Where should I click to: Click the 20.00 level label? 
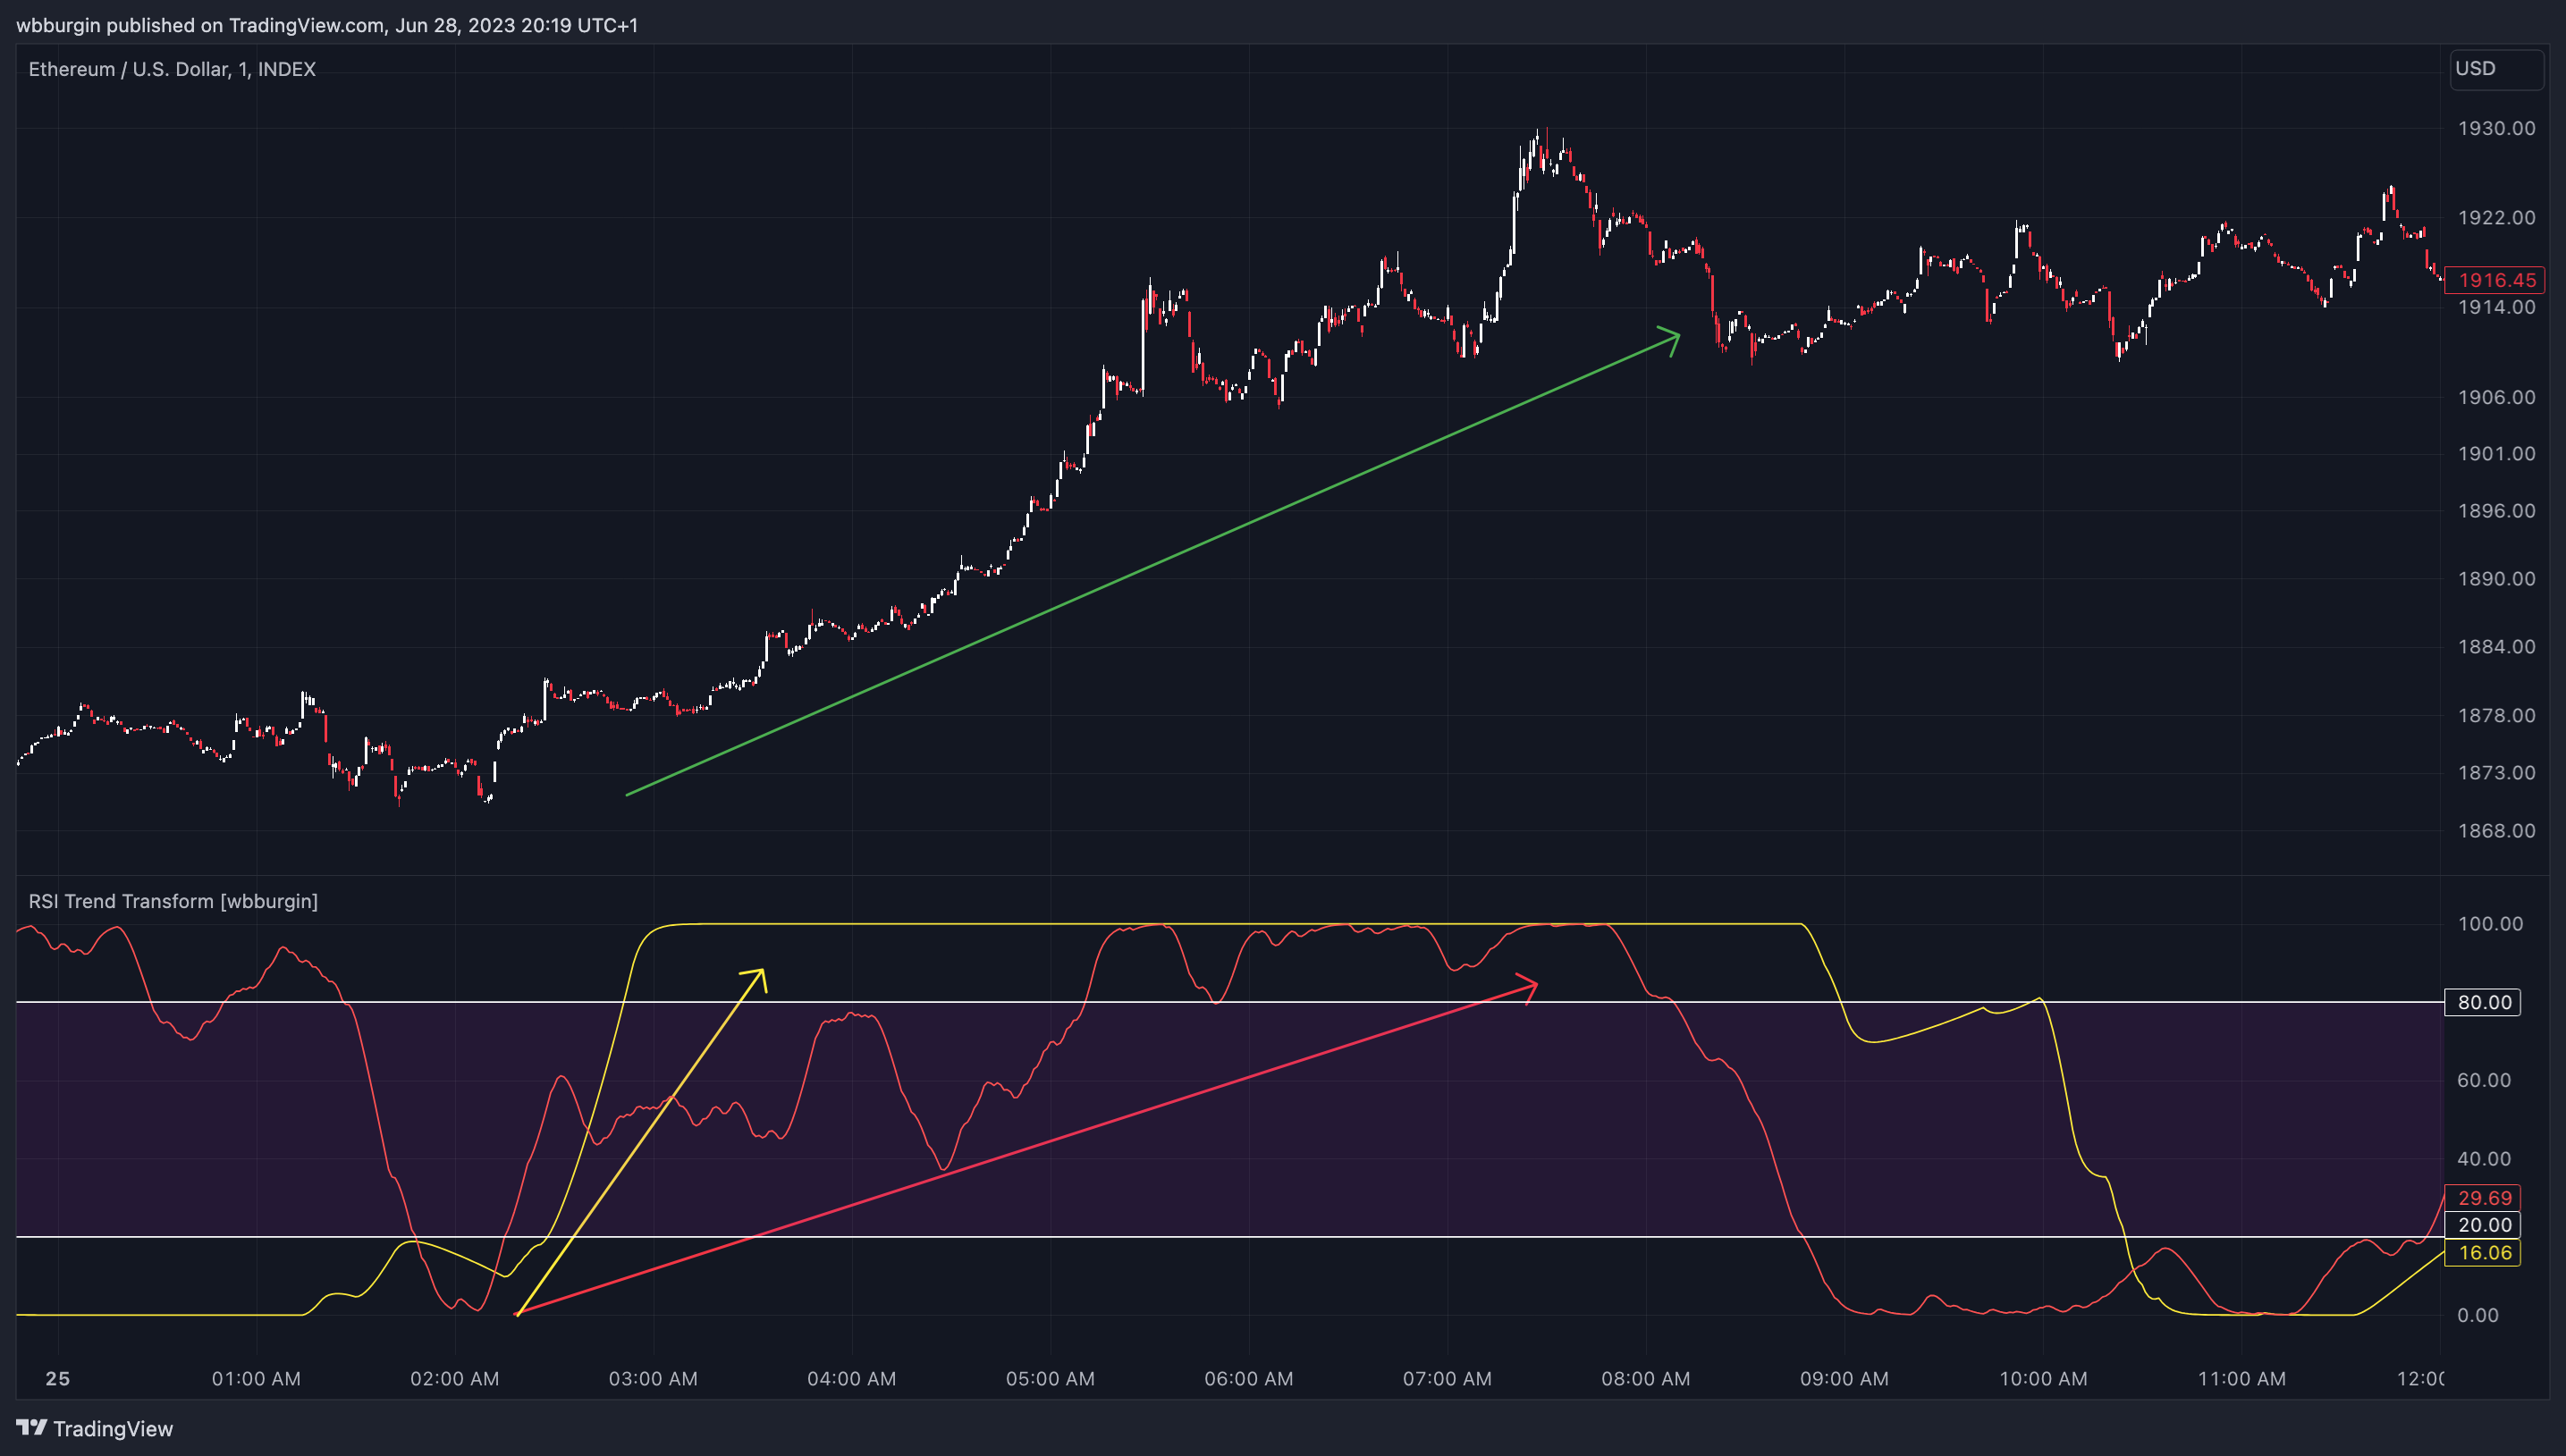[x=2483, y=1225]
